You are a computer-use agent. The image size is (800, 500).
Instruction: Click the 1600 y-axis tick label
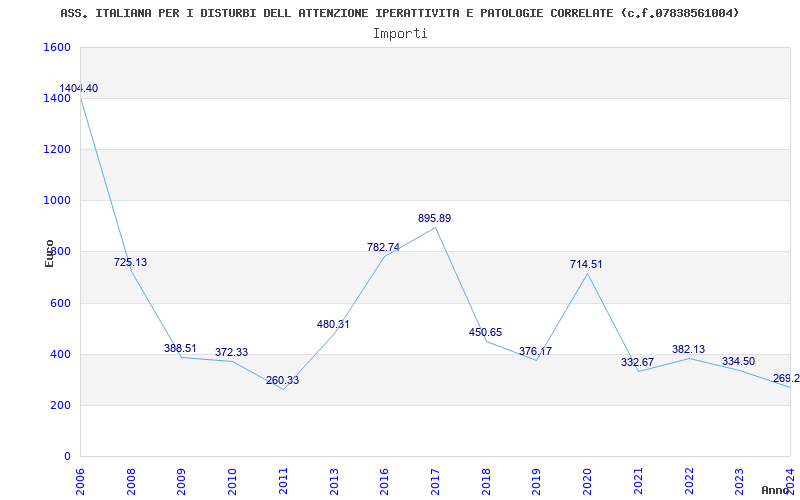(58, 47)
